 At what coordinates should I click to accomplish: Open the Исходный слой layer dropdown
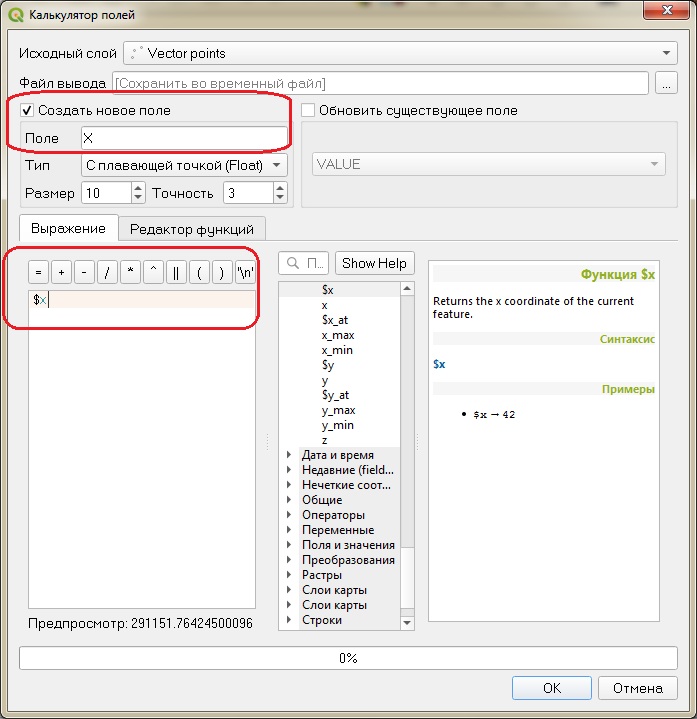(x=400, y=53)
